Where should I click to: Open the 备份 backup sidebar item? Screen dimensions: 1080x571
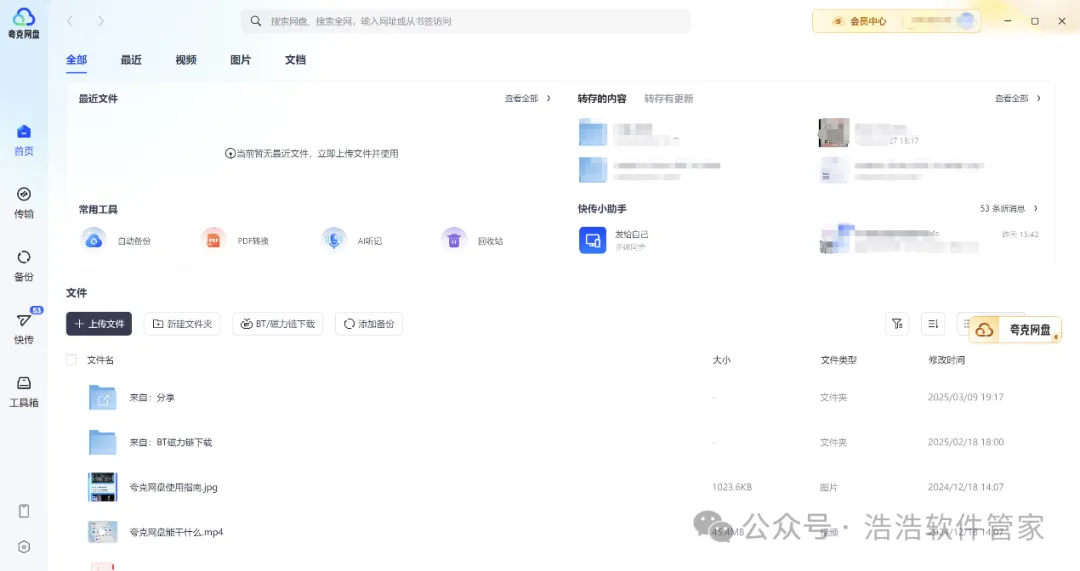point(23,266)
